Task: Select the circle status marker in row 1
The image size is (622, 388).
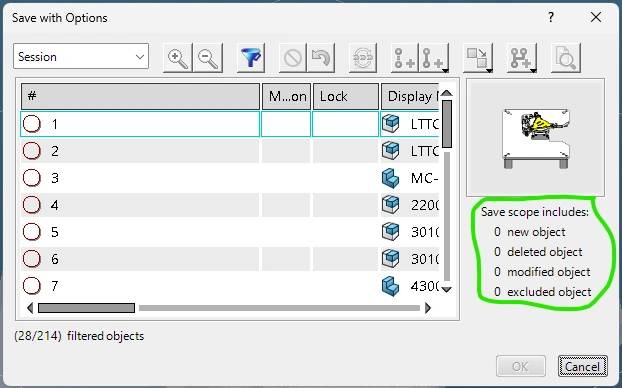Action: [32, 124]
